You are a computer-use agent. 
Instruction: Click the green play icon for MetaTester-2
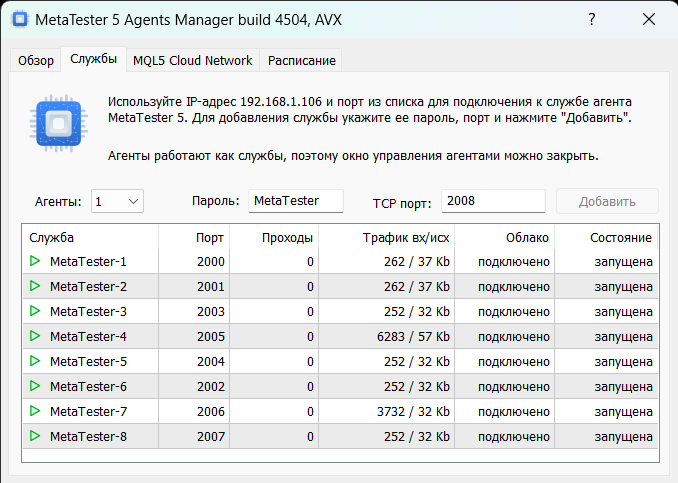[35, 286]
